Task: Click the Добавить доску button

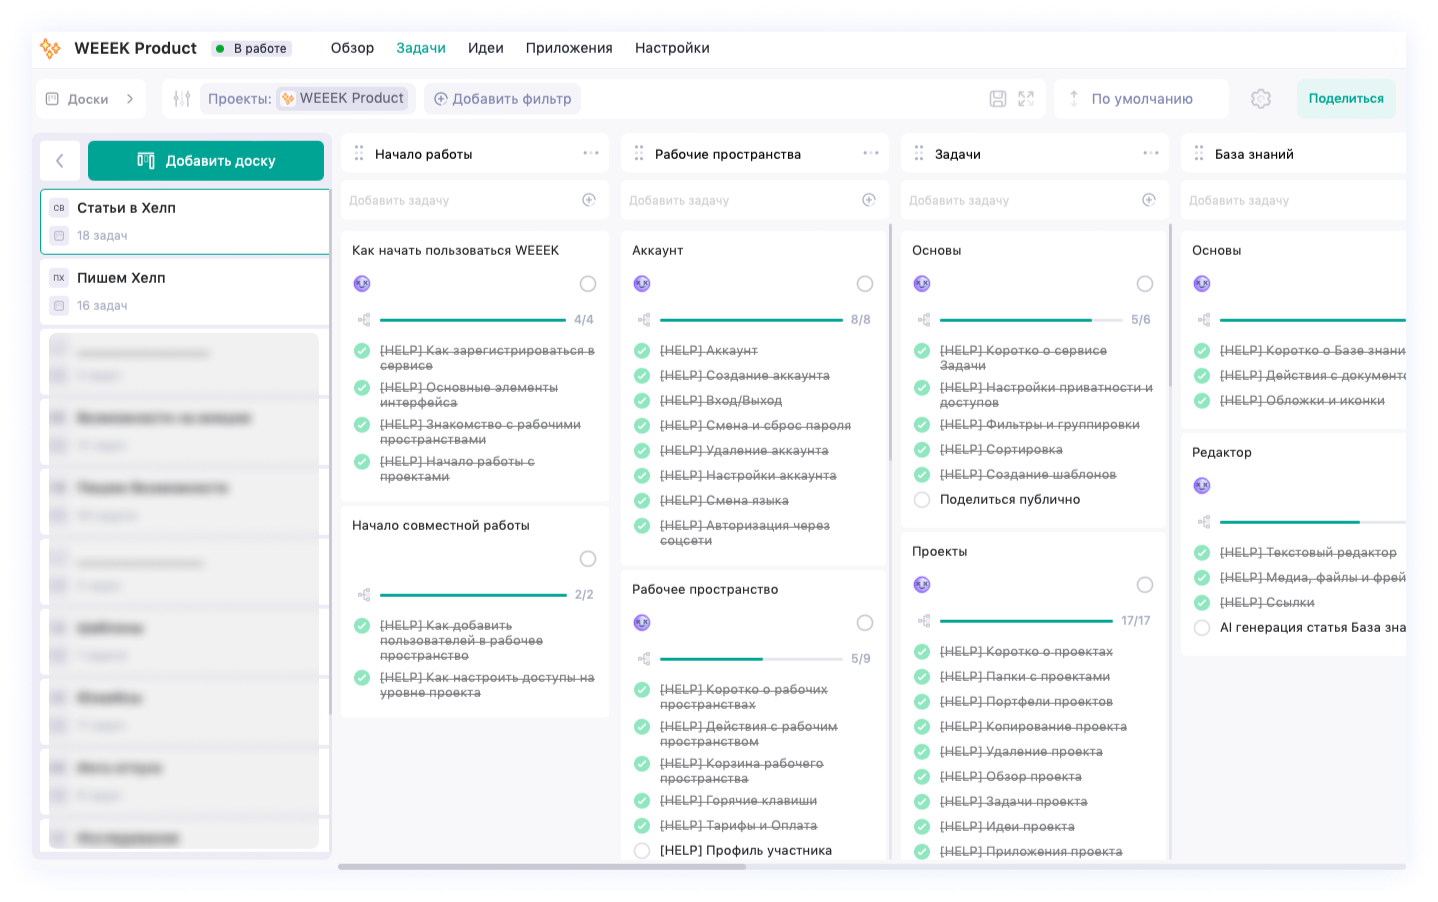Action: click(206, 161)
